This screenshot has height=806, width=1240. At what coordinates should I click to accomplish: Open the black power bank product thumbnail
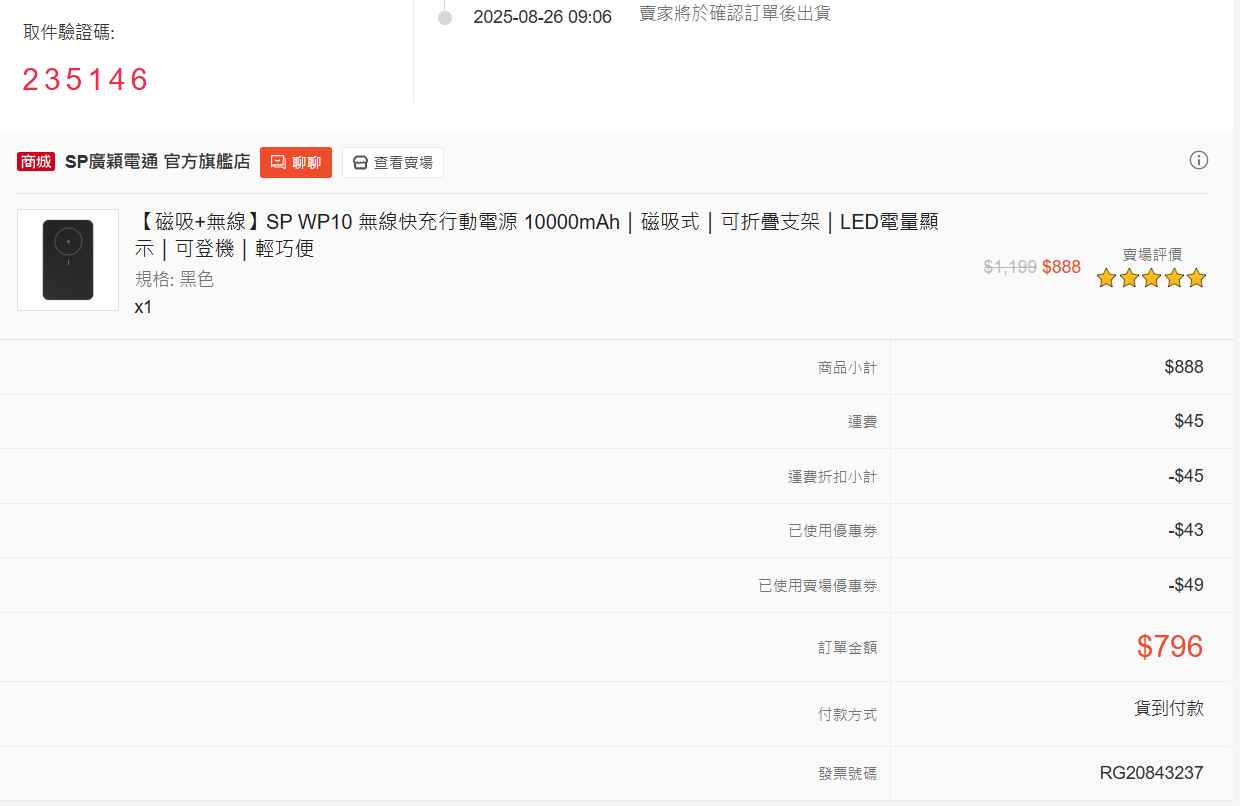[x=68, y=260]
